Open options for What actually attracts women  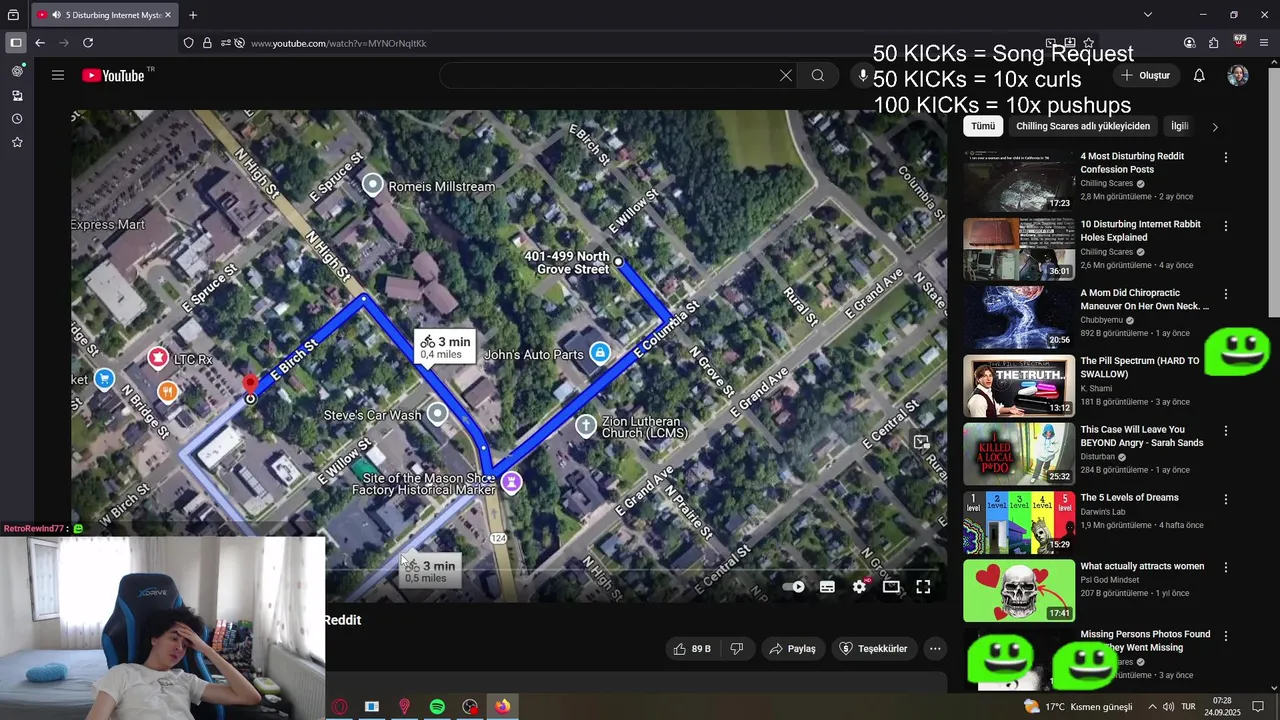click(x=1226, y=567)
